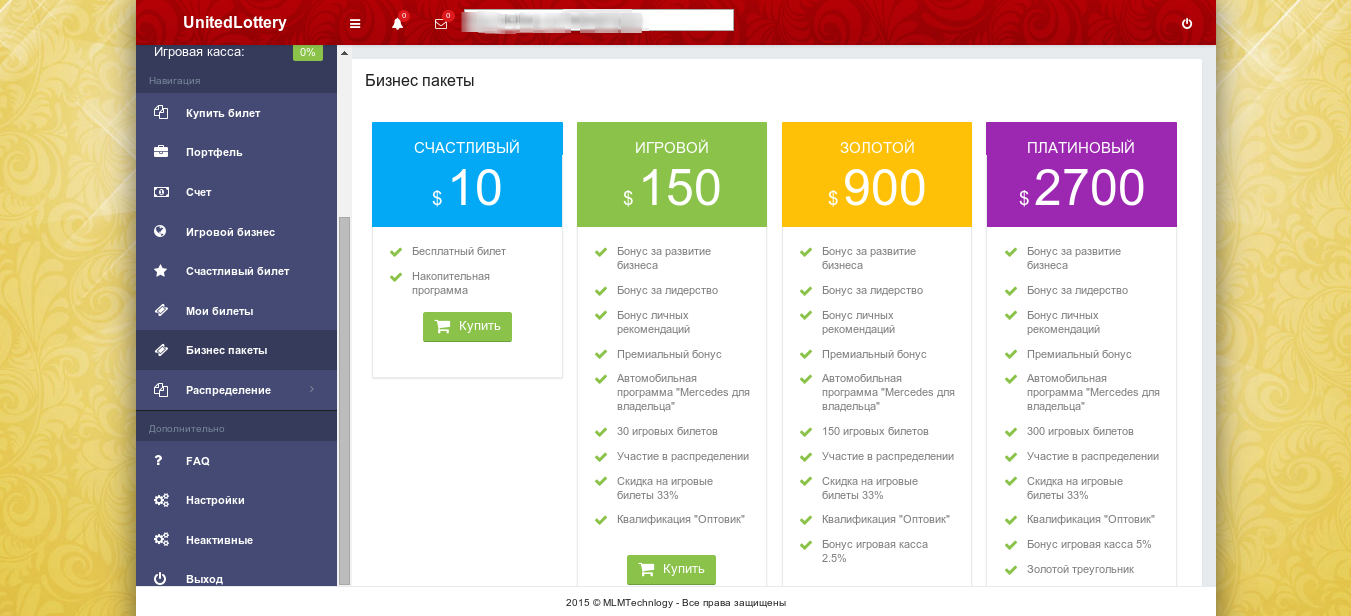1351x616 pixels.
Task: Click Игровая касса 0% badge
Action: tap(308, 52)
